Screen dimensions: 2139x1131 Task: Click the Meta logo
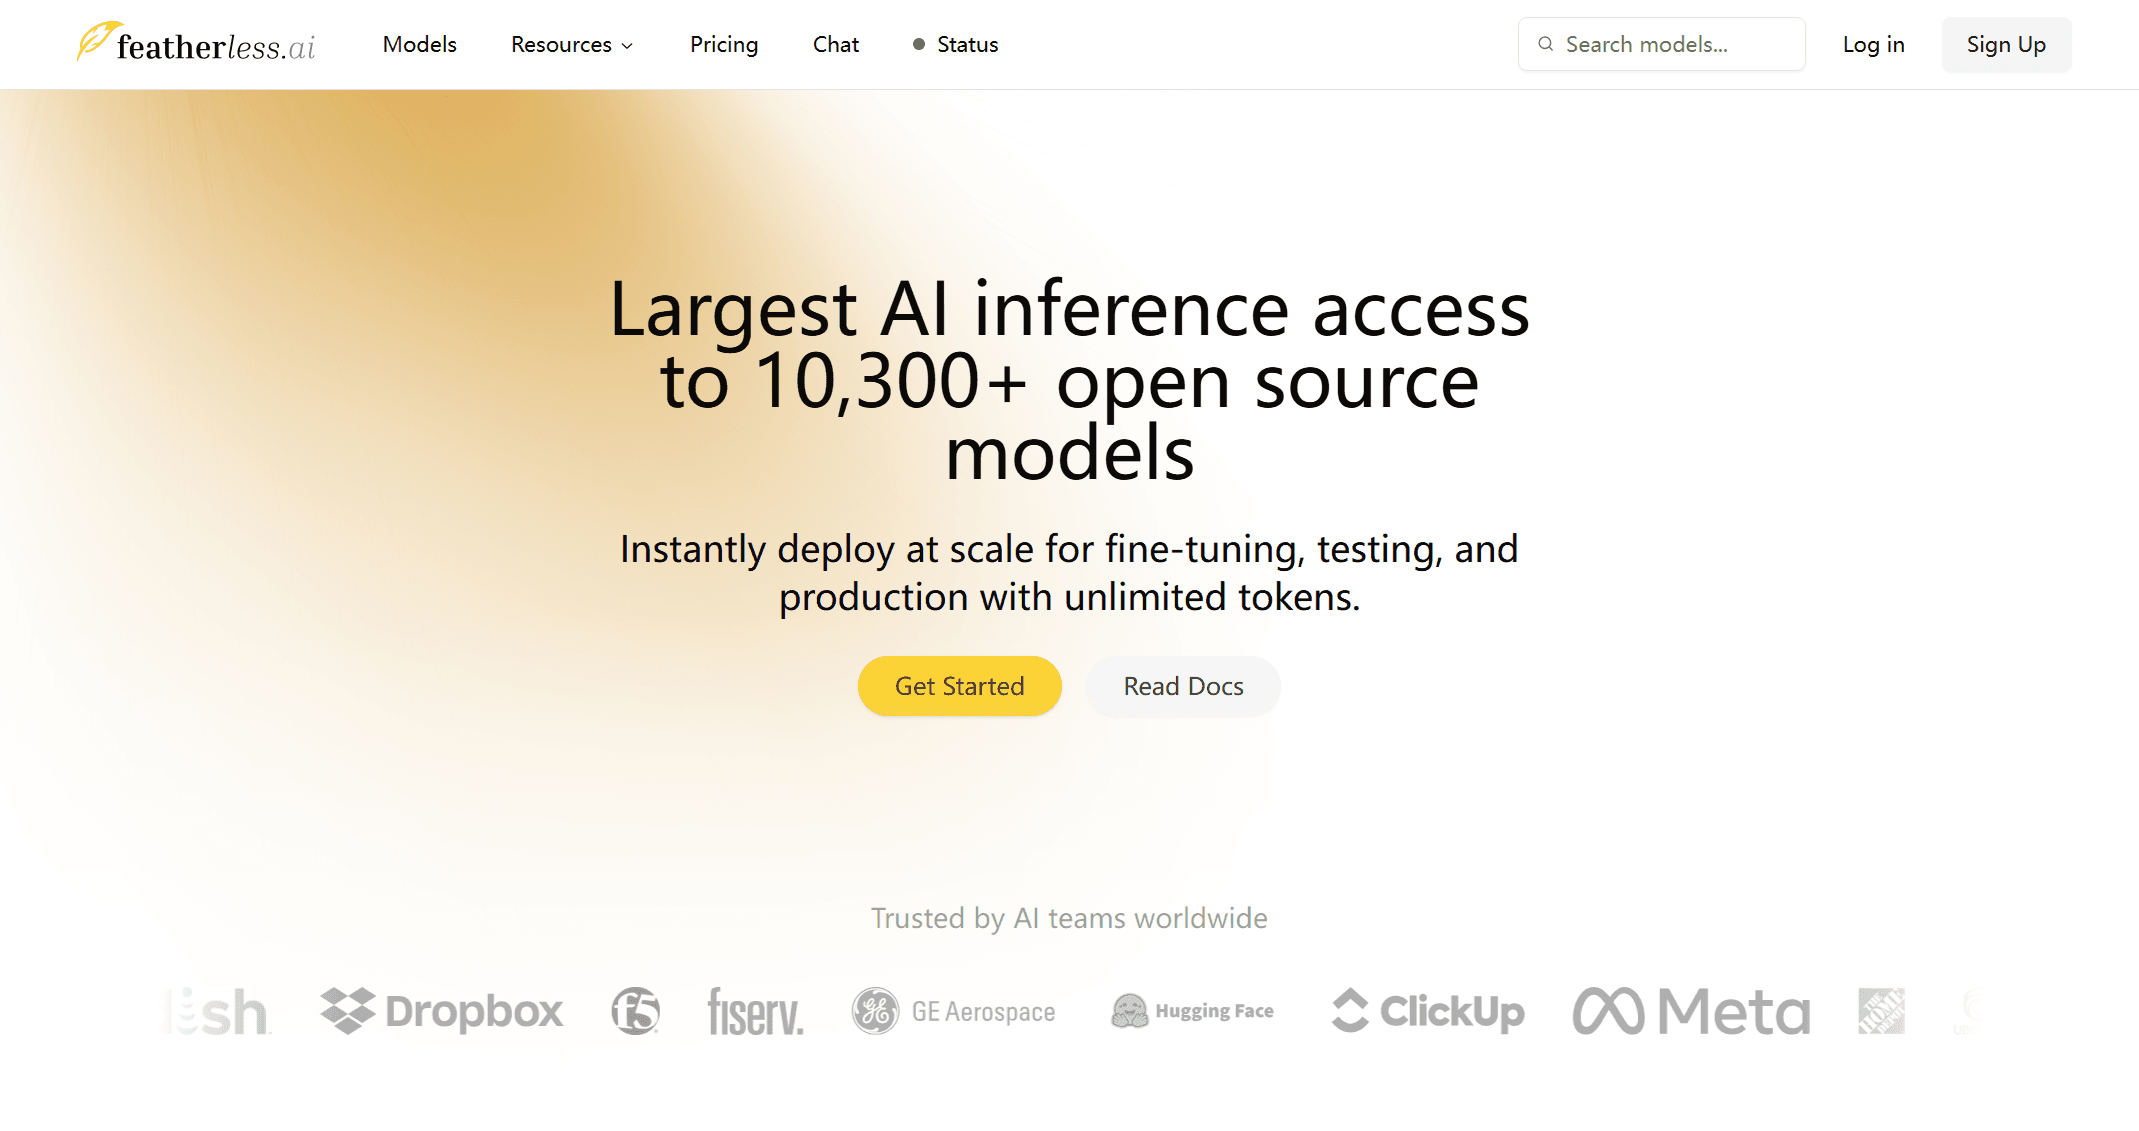[1691, 1011]
